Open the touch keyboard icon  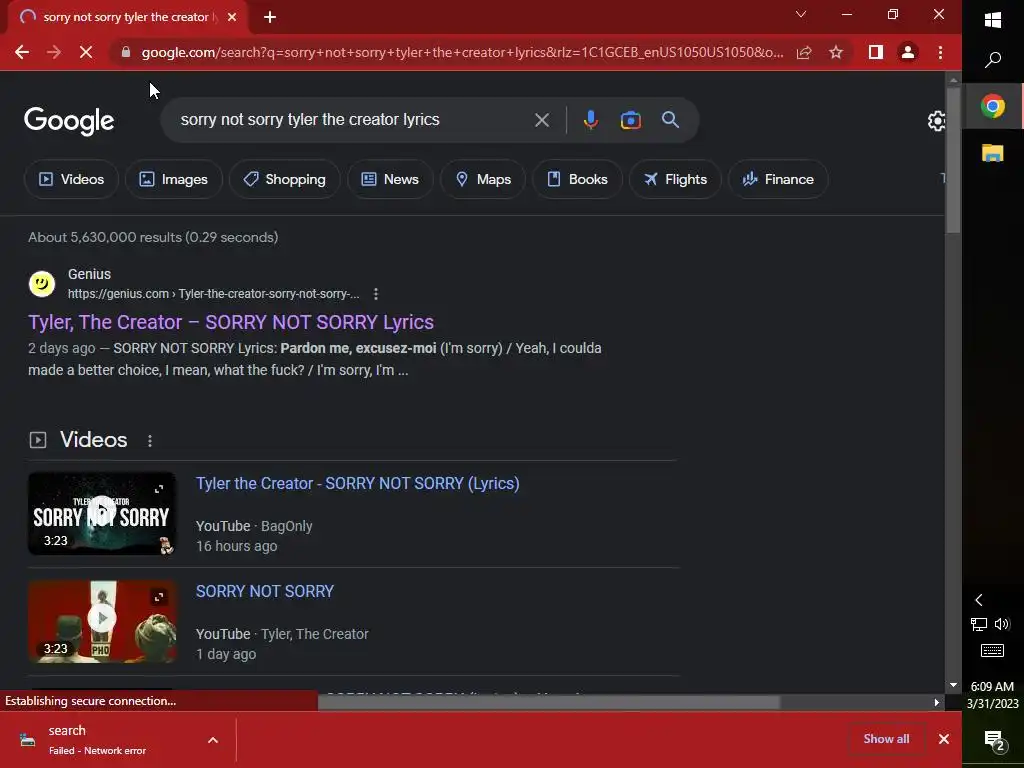pyautogui.click(x=993, y=650)
